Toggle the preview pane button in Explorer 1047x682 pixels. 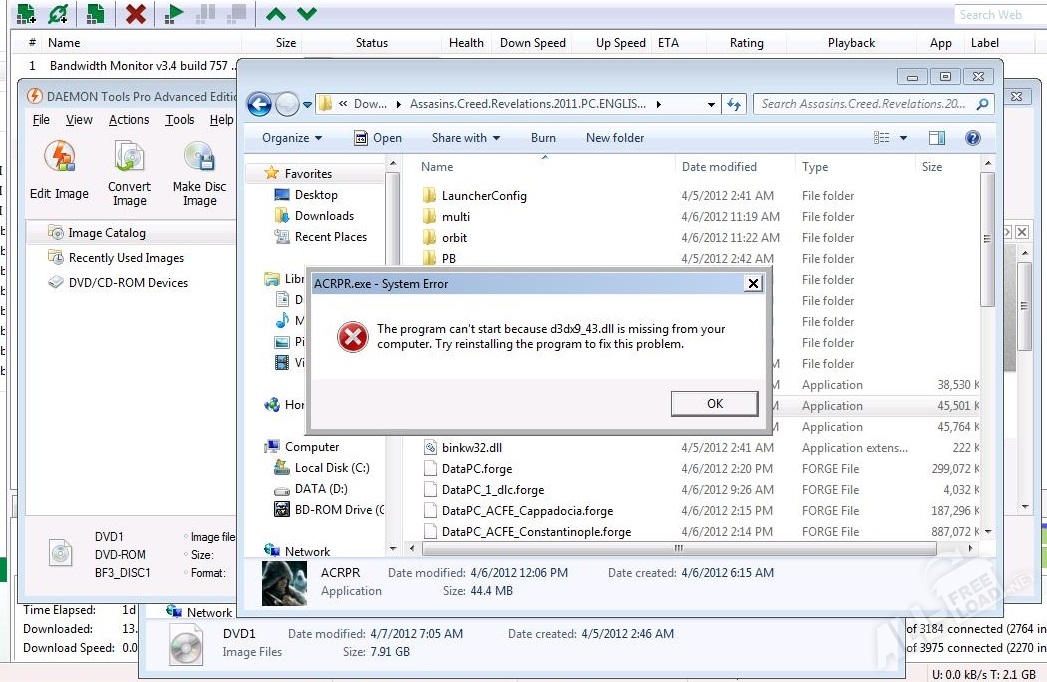pyautogui.click(x=937, y=138)
